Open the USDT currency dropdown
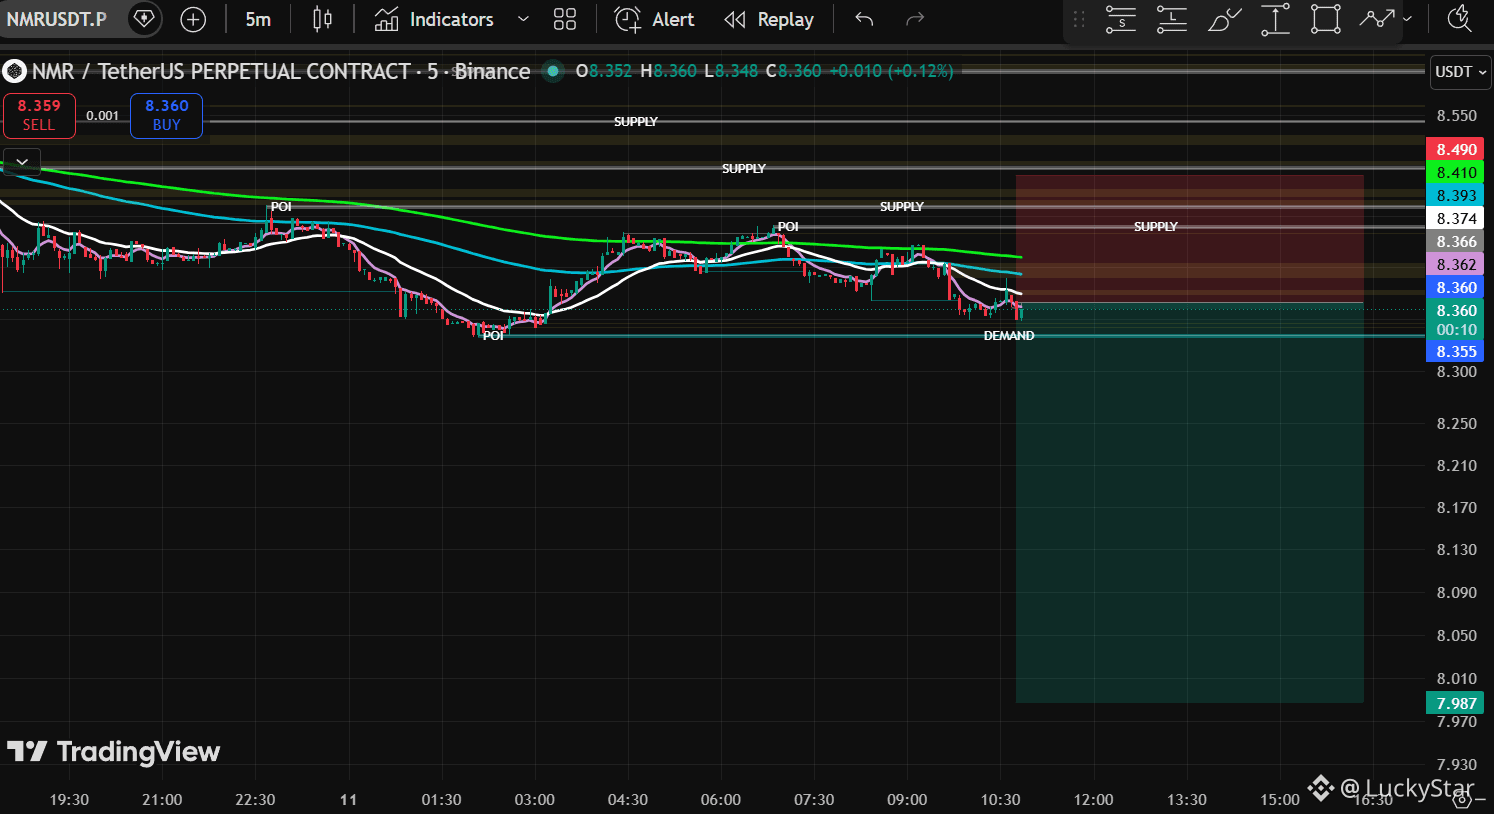Viewport: 1494px width, 814px height. coord(1461,72)
